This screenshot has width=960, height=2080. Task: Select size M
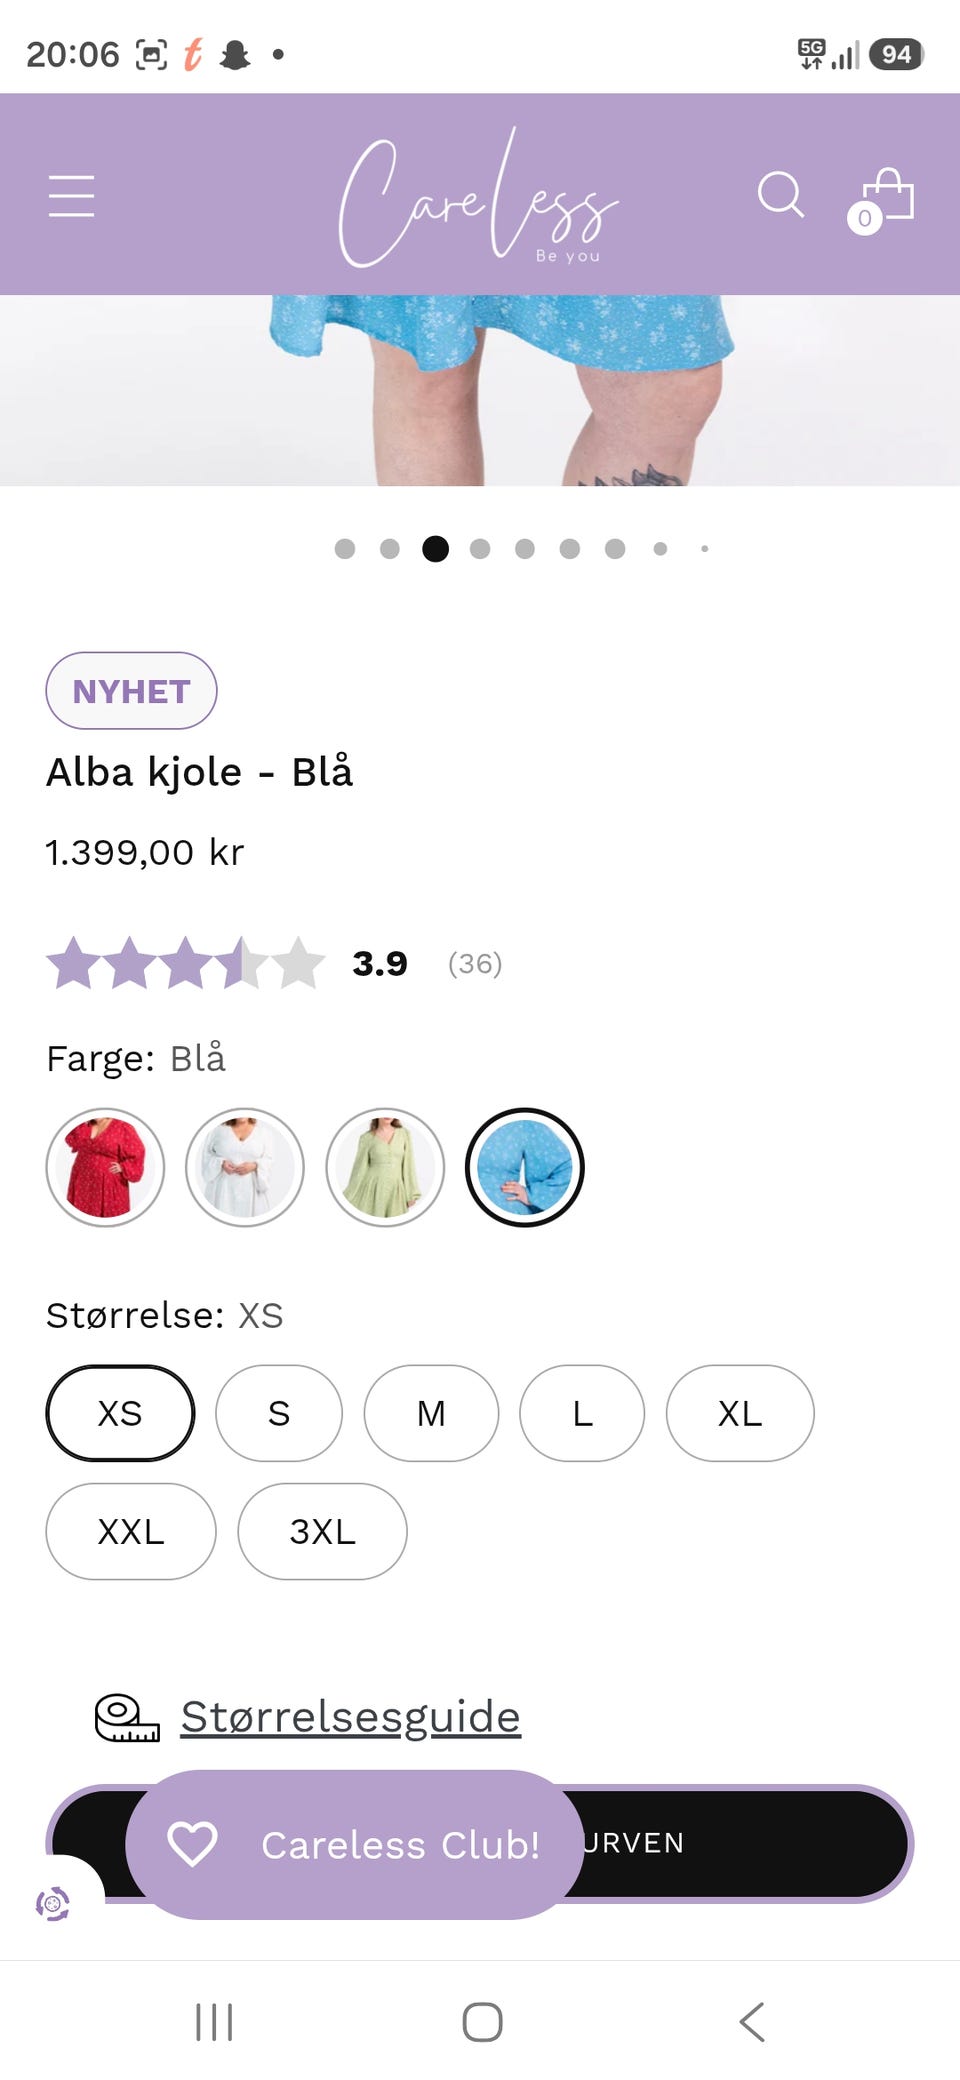431,1413
